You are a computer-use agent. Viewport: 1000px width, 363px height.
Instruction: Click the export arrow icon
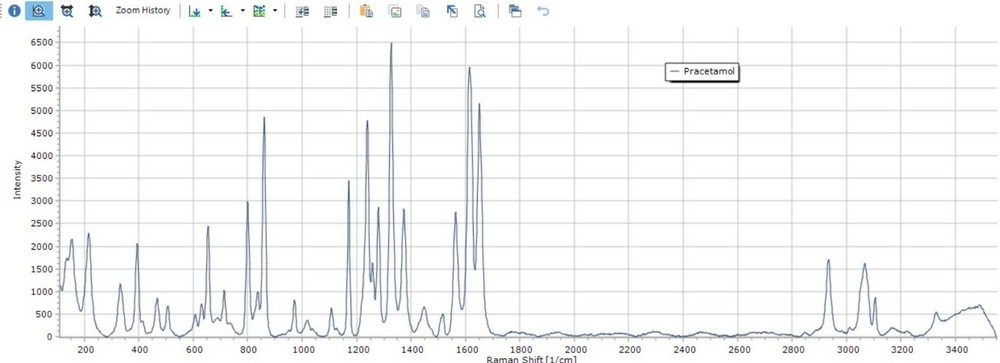tap(452, 11)
